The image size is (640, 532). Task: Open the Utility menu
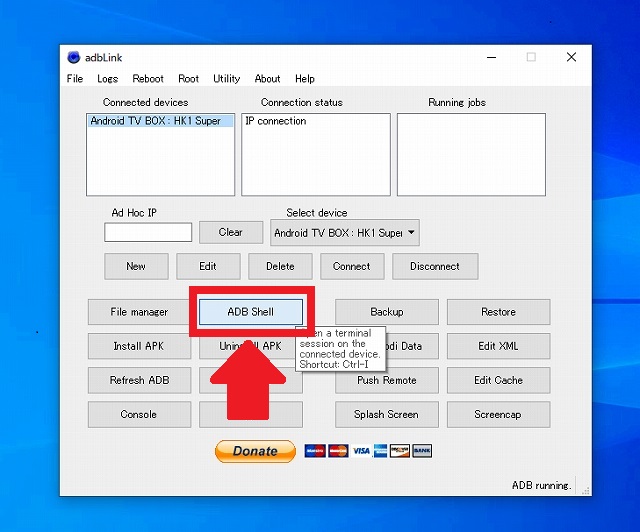(x=227, y=78)
